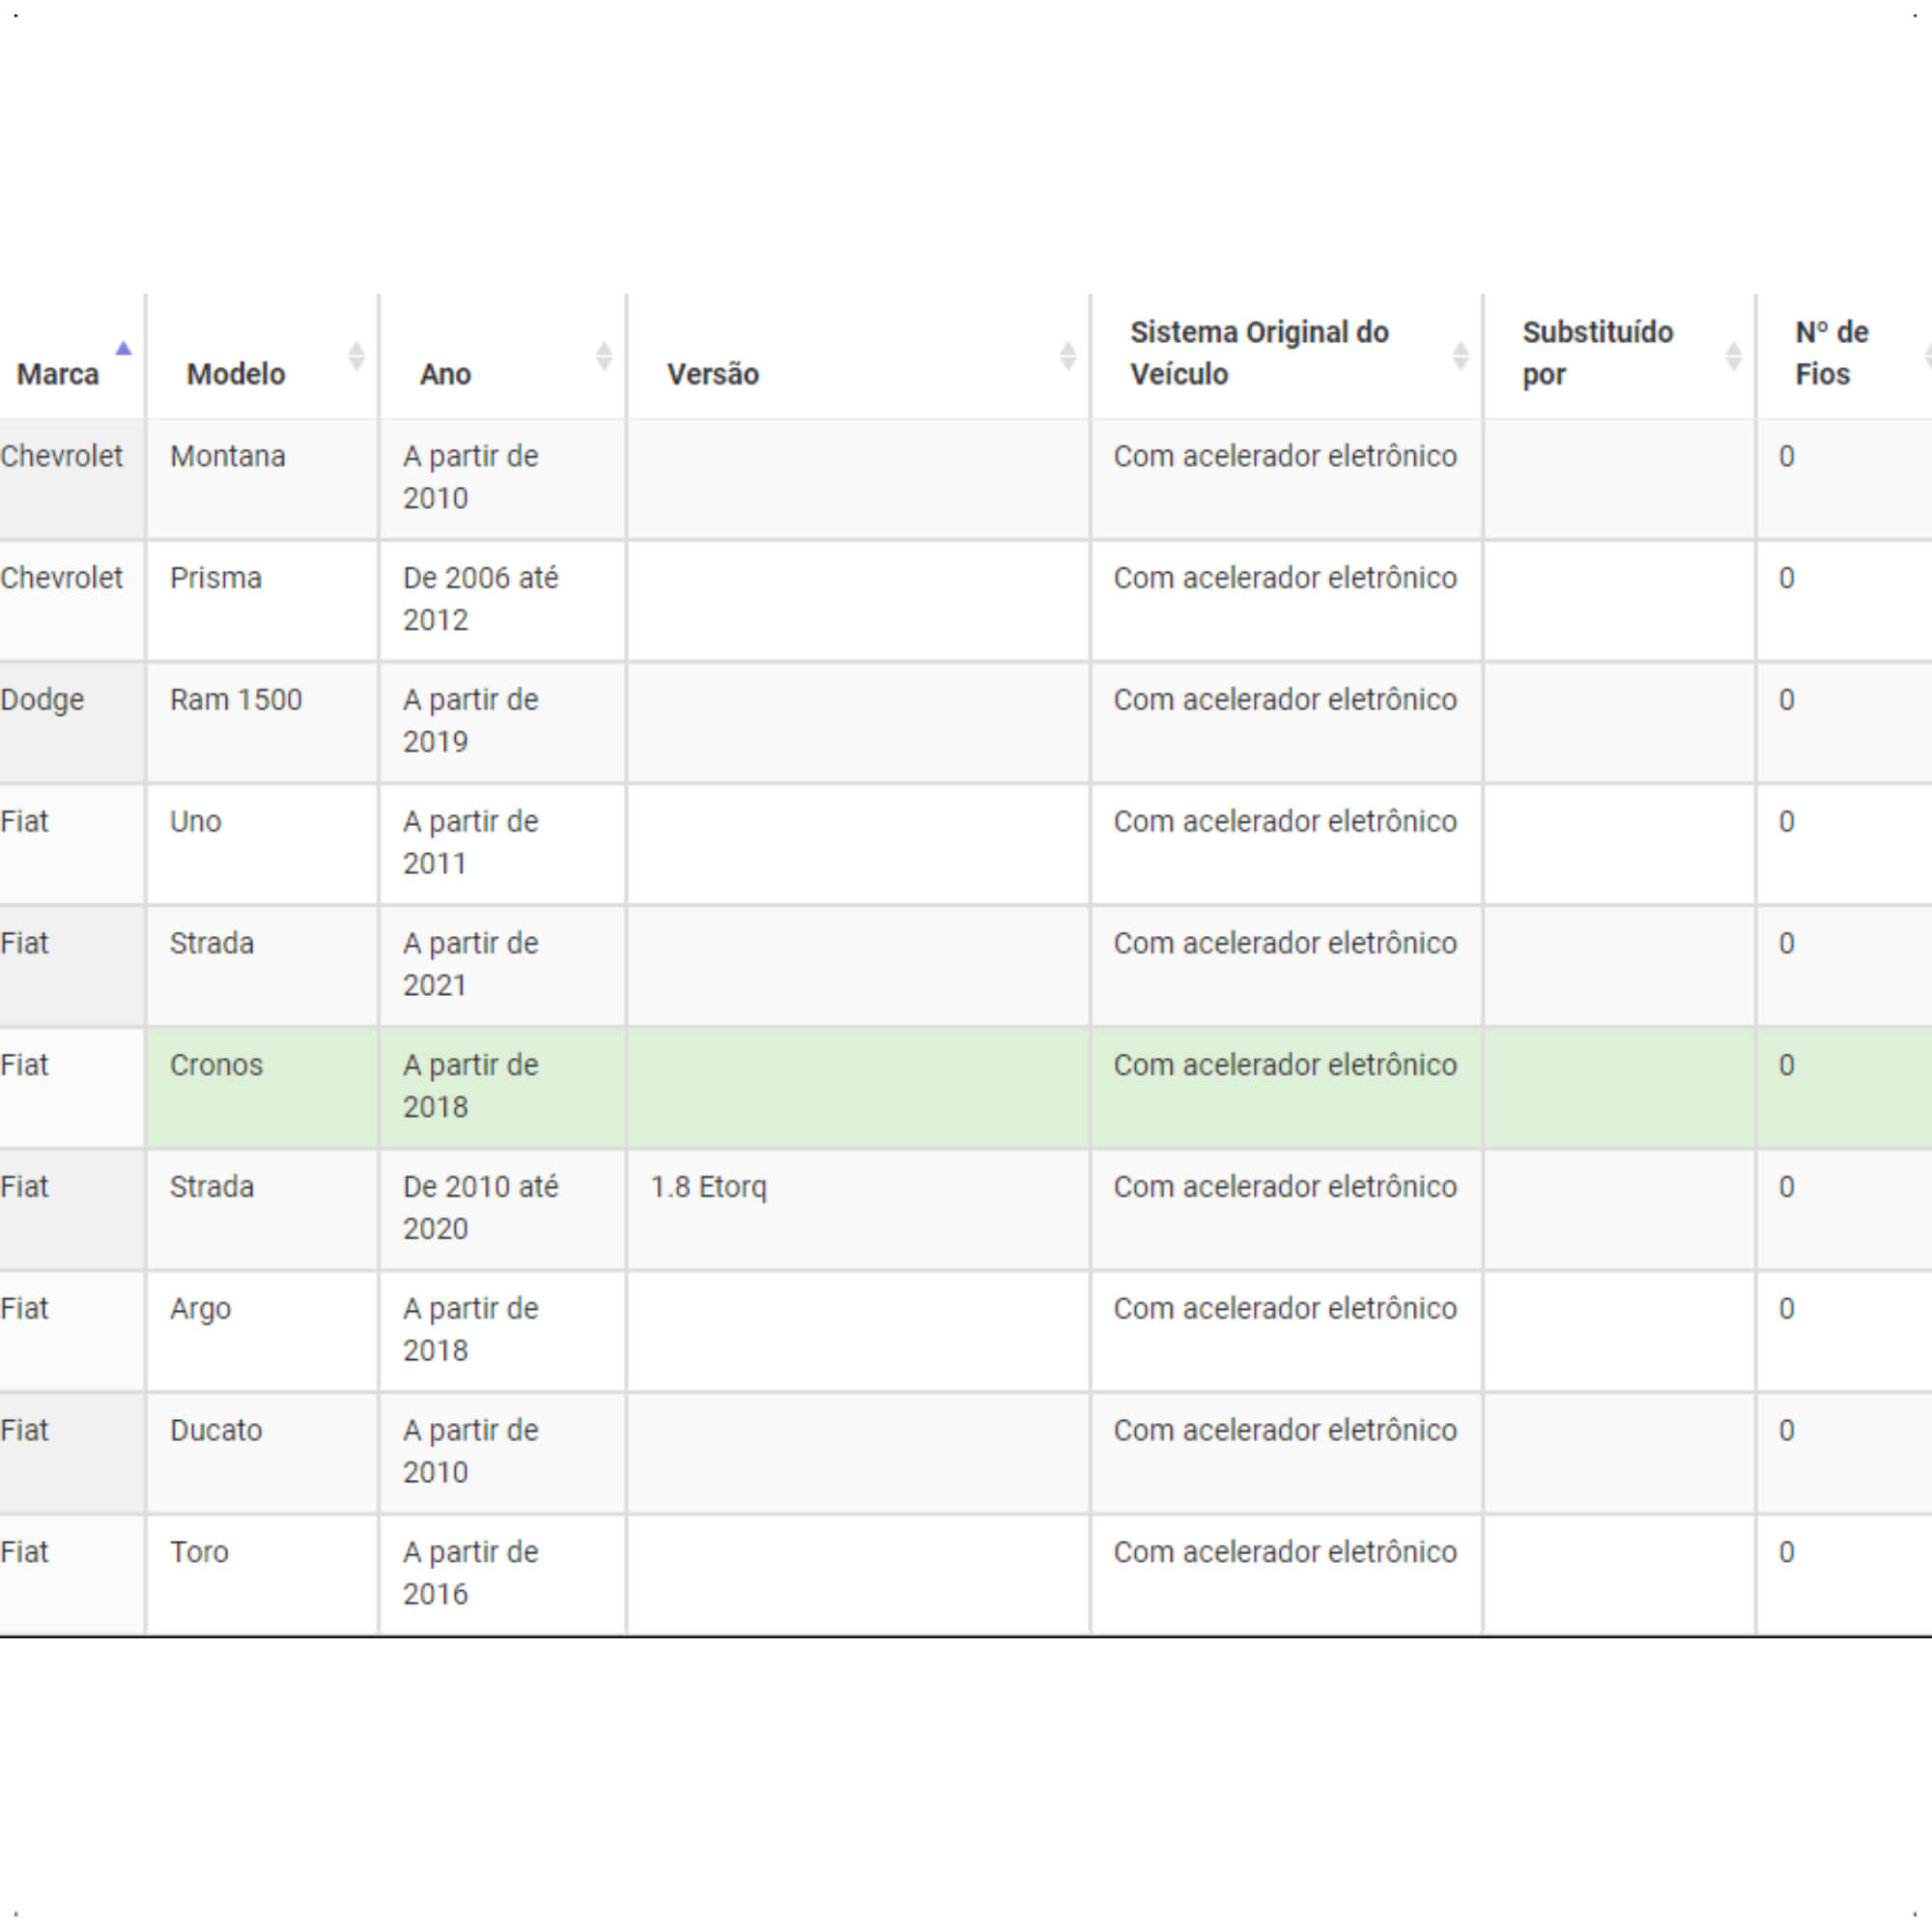Viewport: 1932px width, 1932px height.
Task: Click 'De 2006 até 2012' year cell
Action: (x=503, y=601)
